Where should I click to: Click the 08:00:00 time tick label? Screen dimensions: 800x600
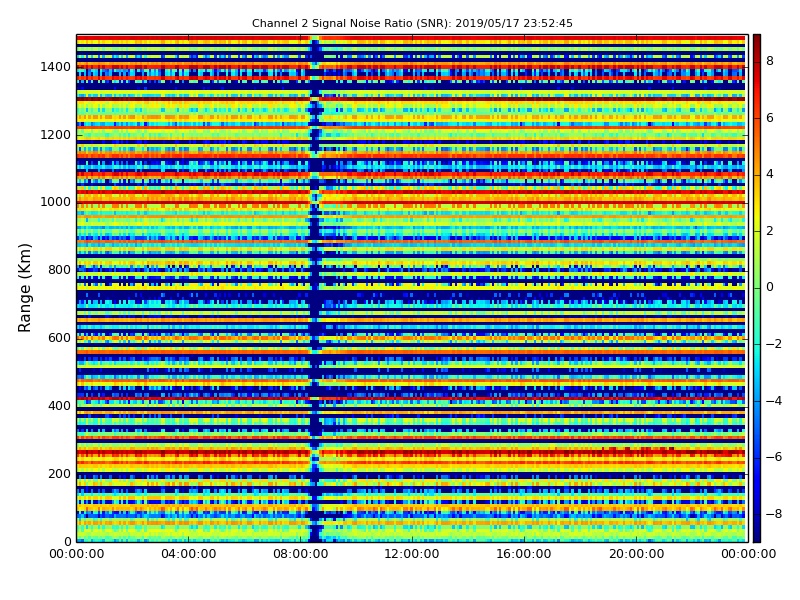click(301, 554)
